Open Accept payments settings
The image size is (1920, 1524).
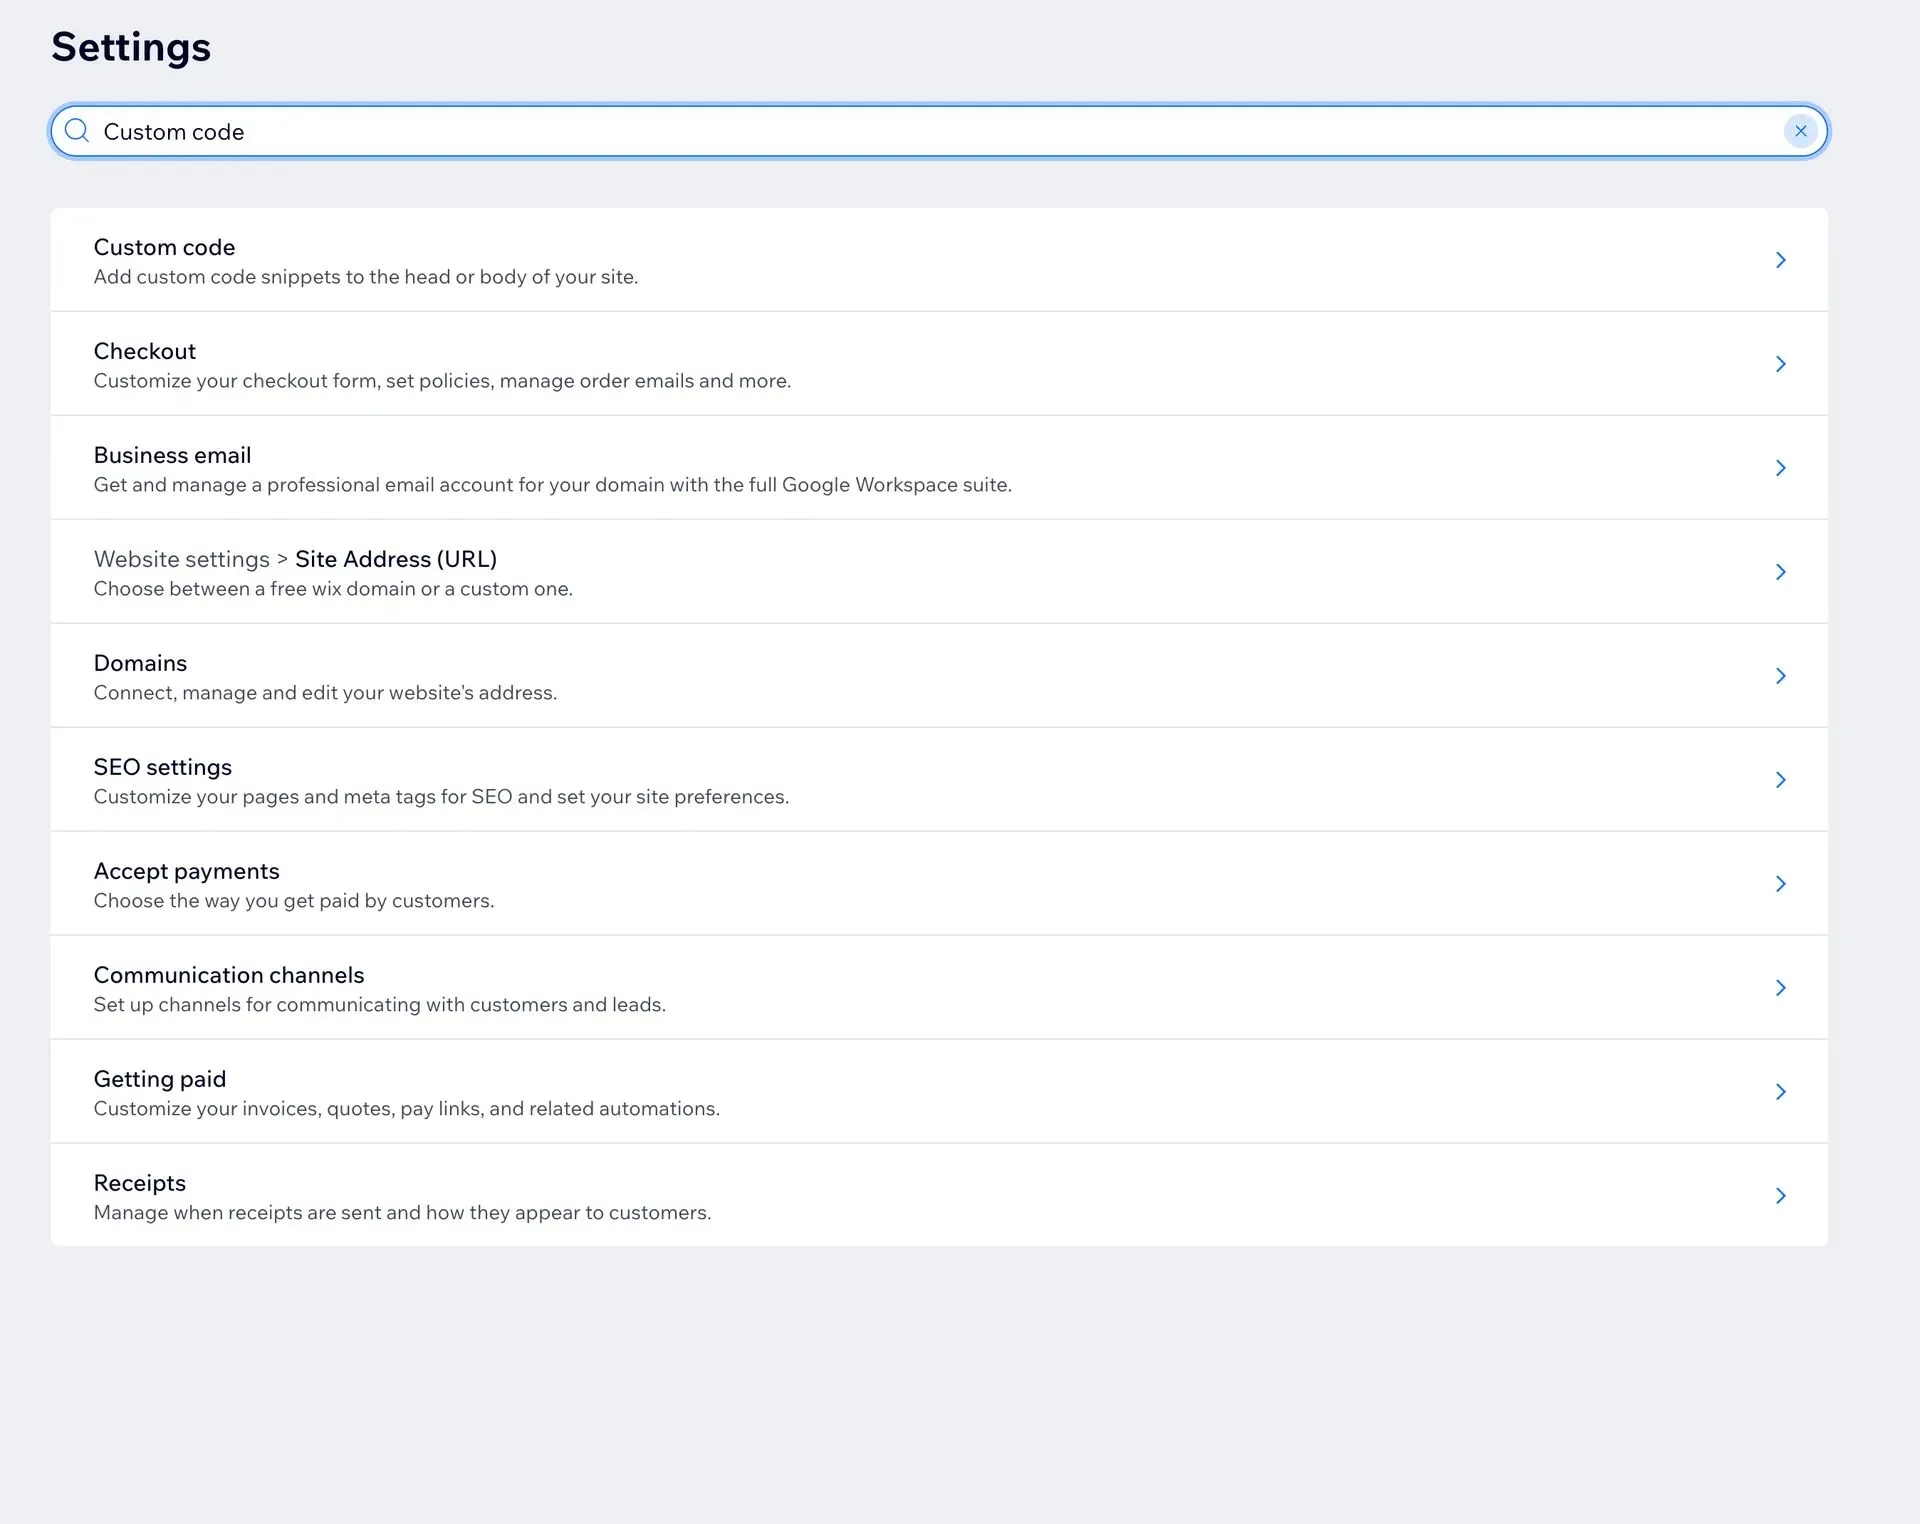(x=186, y=871)
